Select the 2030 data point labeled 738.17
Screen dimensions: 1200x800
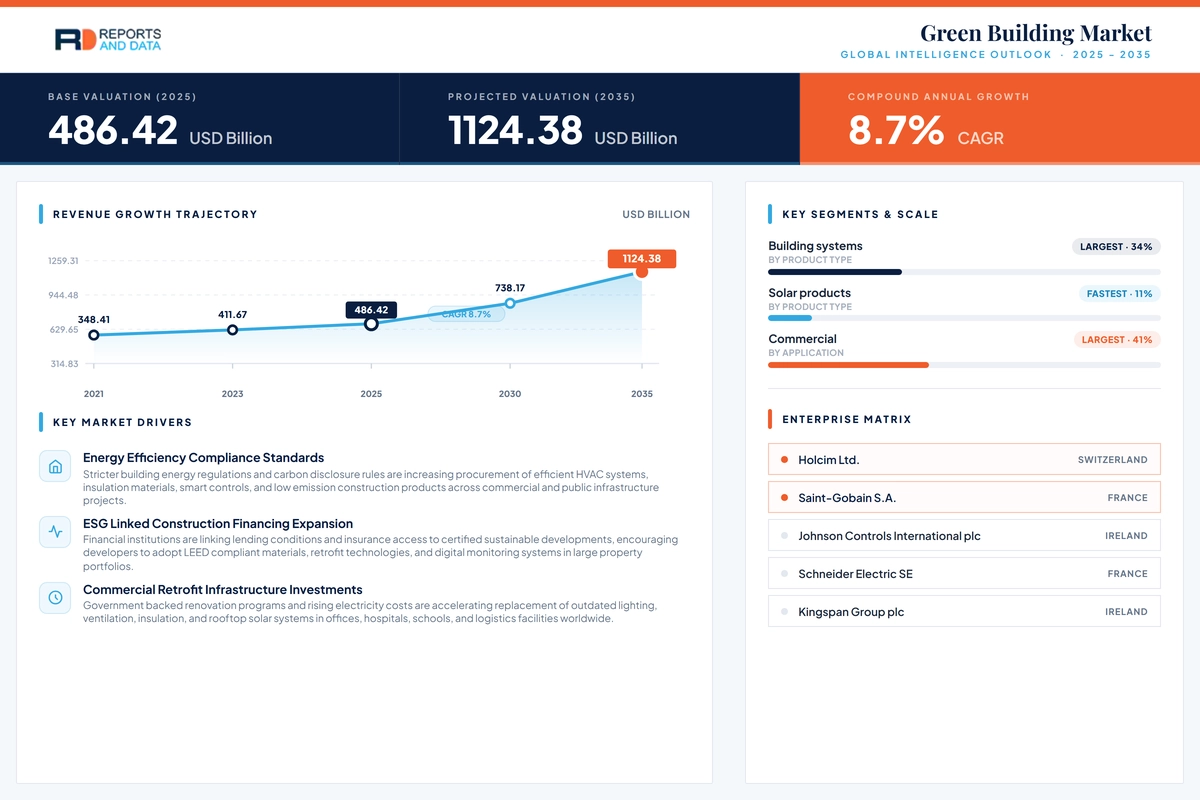point(510,303)
